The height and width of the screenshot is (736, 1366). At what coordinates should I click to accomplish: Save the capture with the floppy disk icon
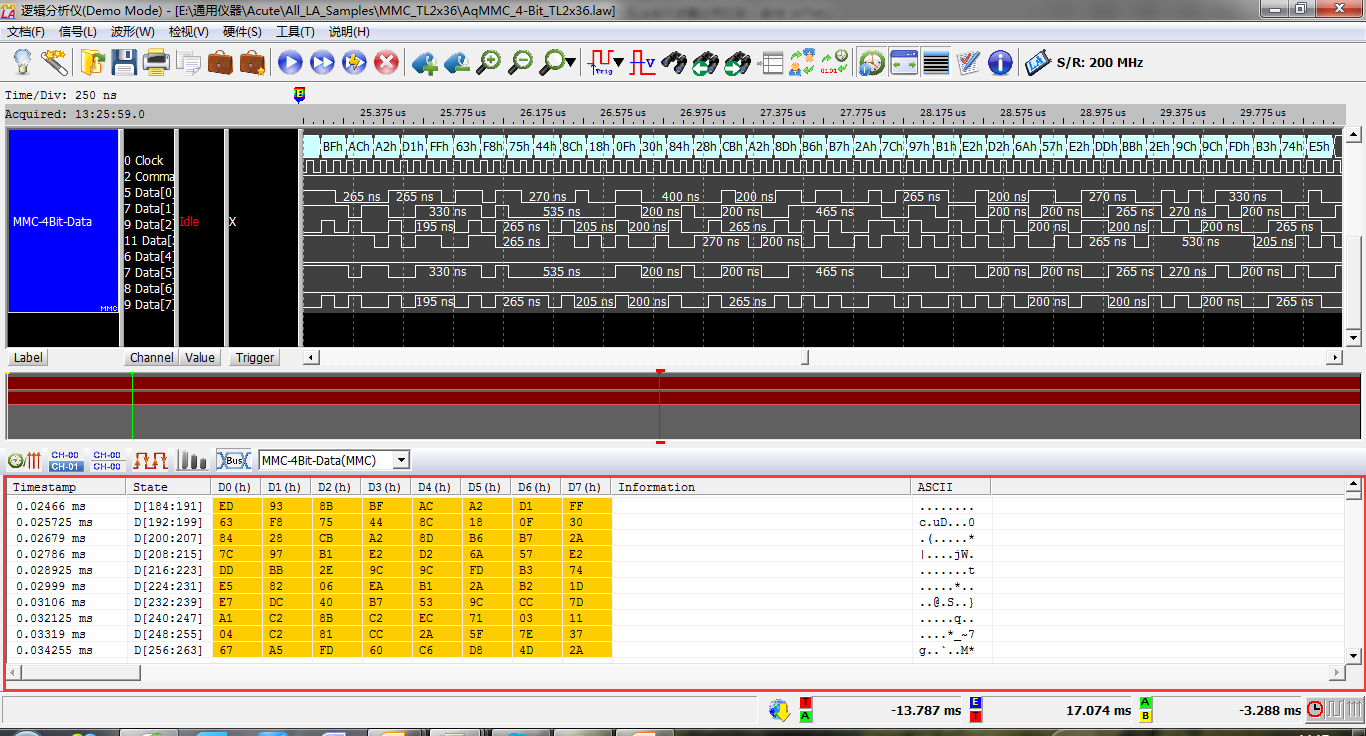click(124, 62)
